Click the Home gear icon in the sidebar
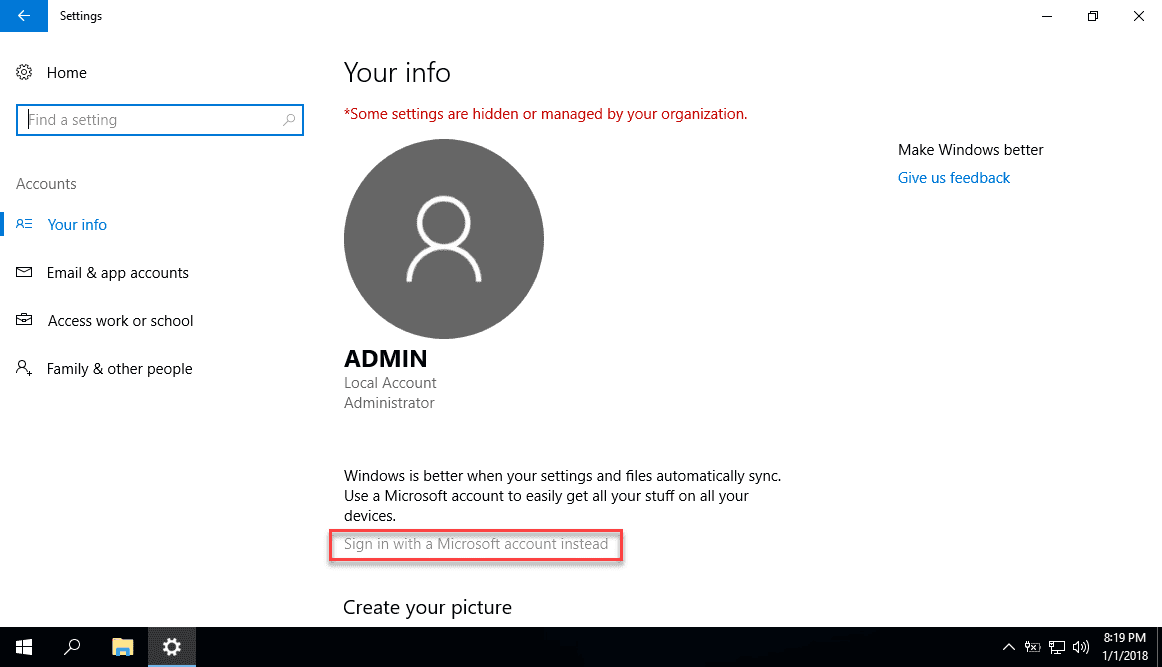Viewport: 1162px width, 667px height. pyautogui.click(x=23, y=72)
